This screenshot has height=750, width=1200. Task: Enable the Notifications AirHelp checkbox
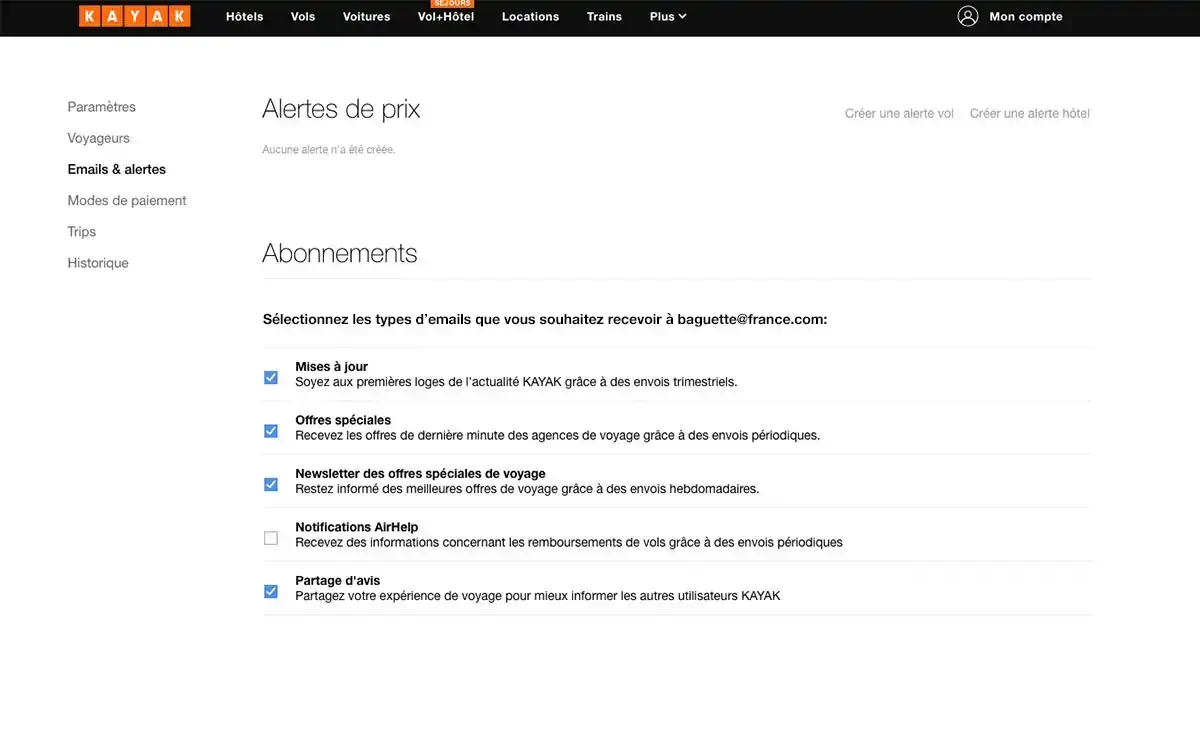coord(271,538)
